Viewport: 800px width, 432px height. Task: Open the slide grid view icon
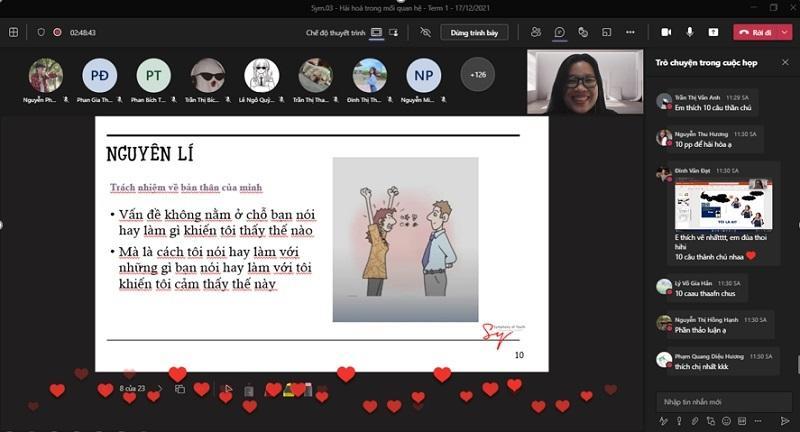click(180, 389)
